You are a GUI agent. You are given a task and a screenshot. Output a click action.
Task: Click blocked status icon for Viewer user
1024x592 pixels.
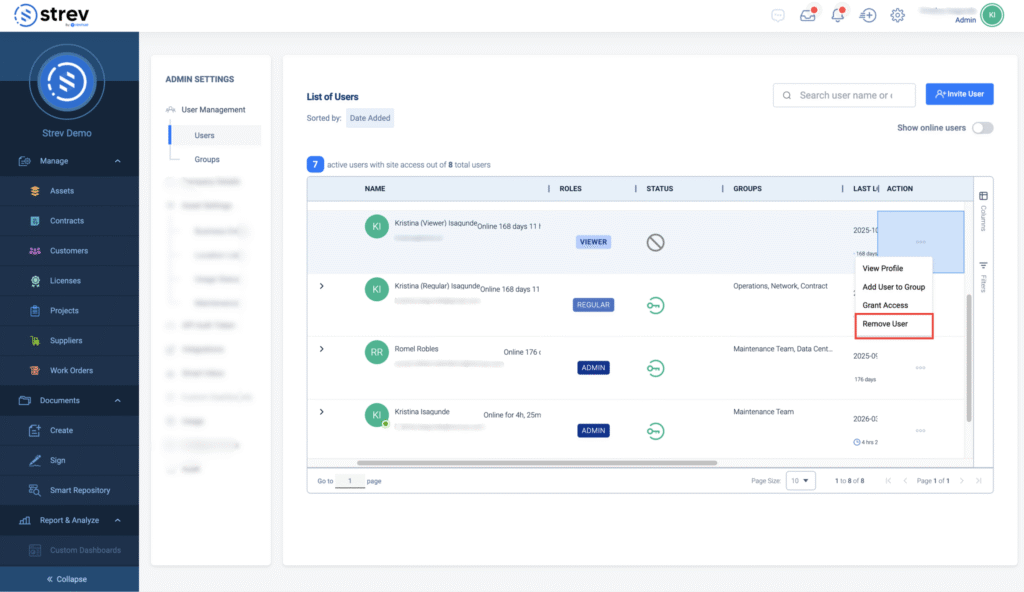pyautogui.click(x=655, y=242)
